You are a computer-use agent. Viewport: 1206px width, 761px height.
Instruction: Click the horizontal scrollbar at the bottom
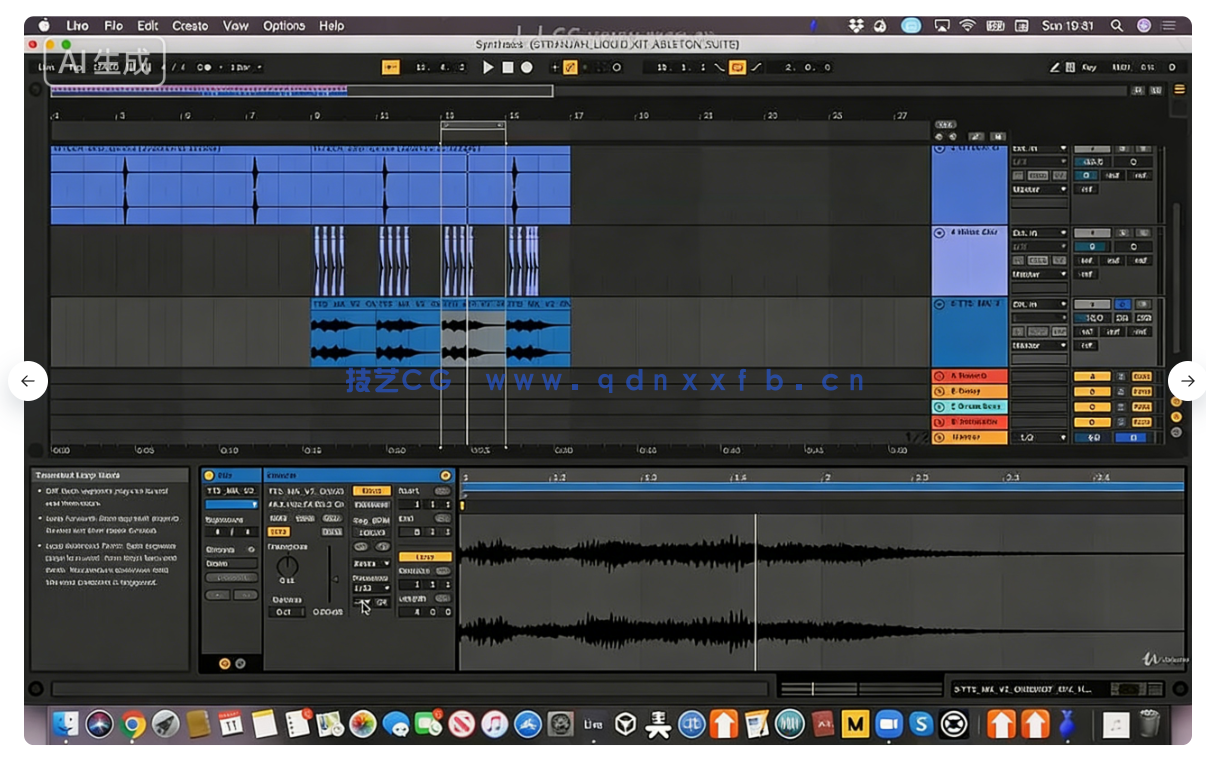coord(400,688)
